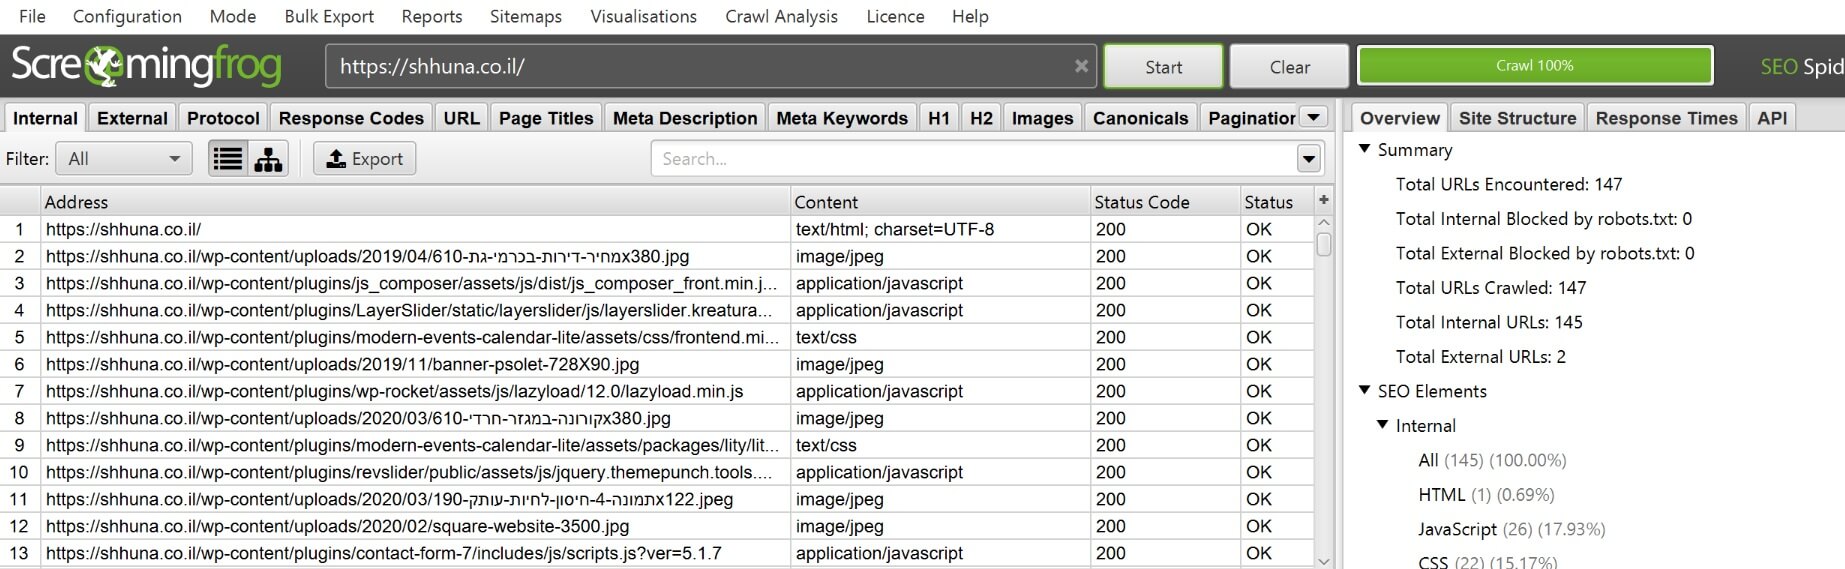1845x569 pixels.
Task: Switch to the URL tab
Action: 461,118
